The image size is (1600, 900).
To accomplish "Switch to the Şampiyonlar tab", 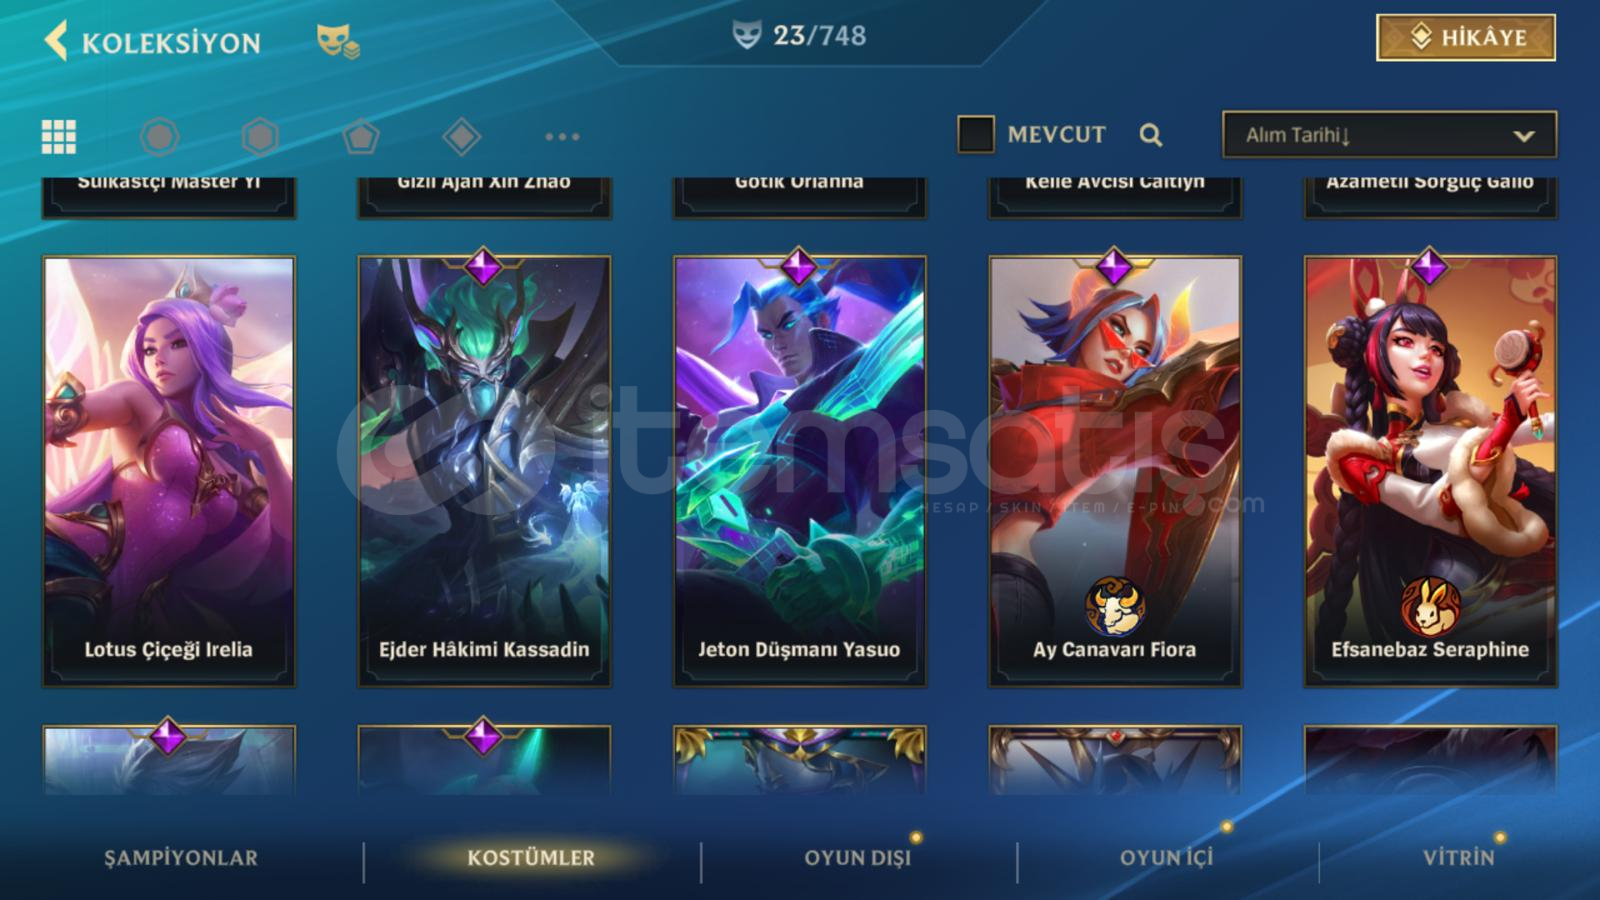I will click(x=181, y=858).
